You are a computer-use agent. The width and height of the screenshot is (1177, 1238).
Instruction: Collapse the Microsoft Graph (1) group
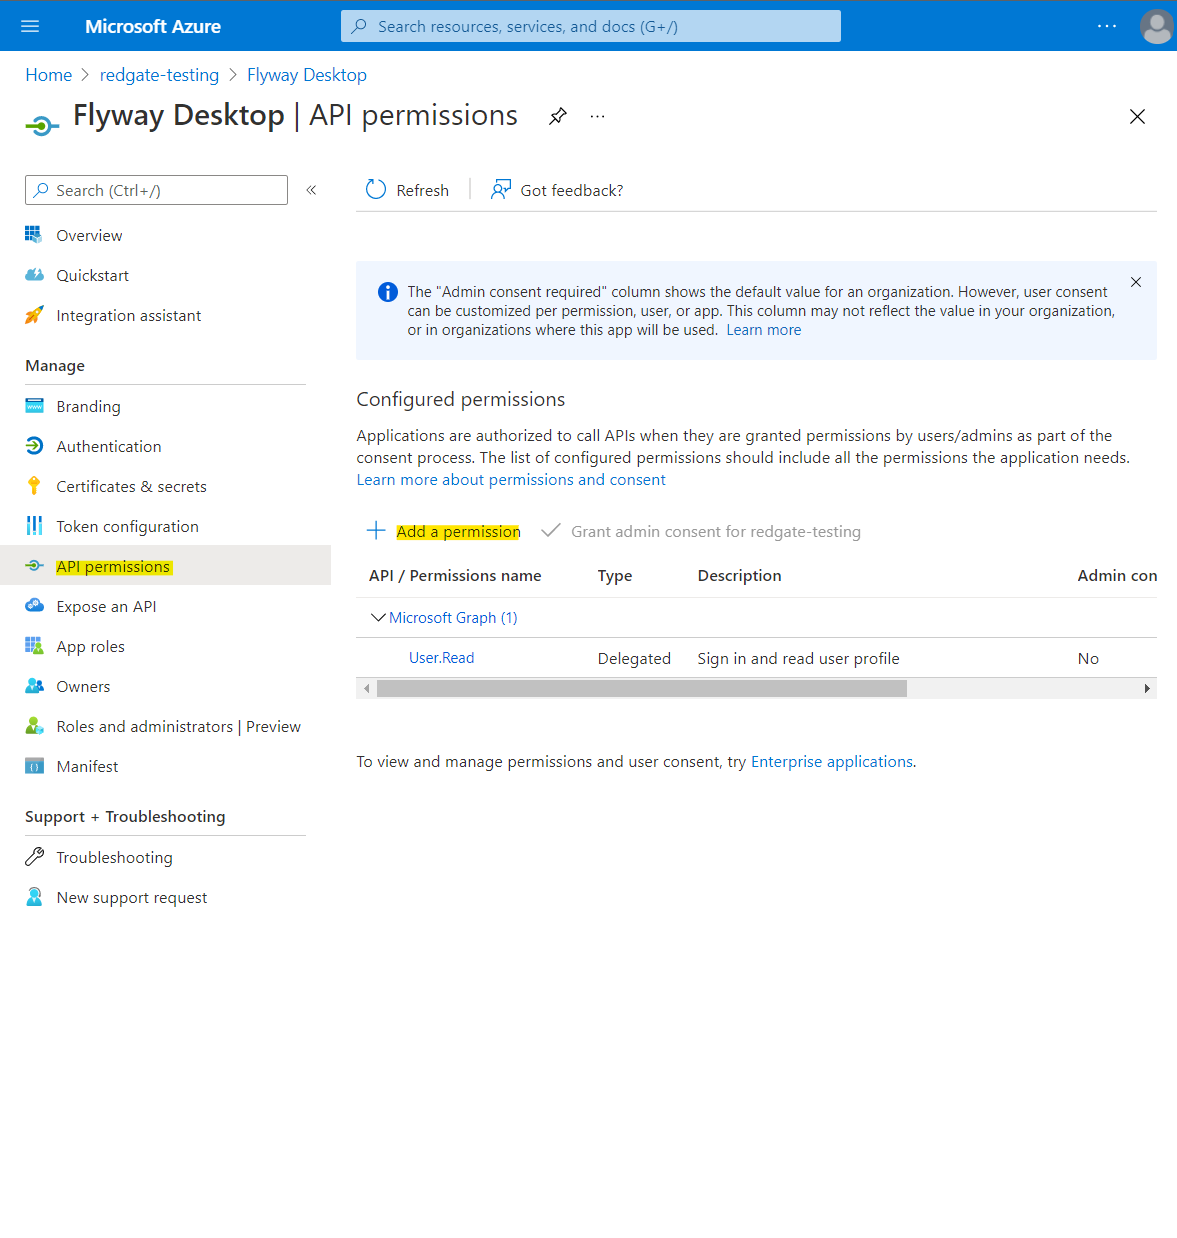point(378,618)
